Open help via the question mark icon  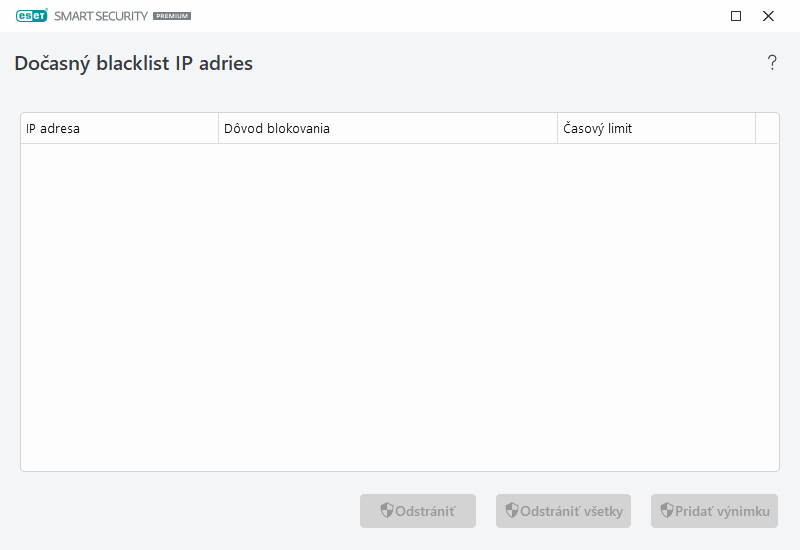[772, 63]
